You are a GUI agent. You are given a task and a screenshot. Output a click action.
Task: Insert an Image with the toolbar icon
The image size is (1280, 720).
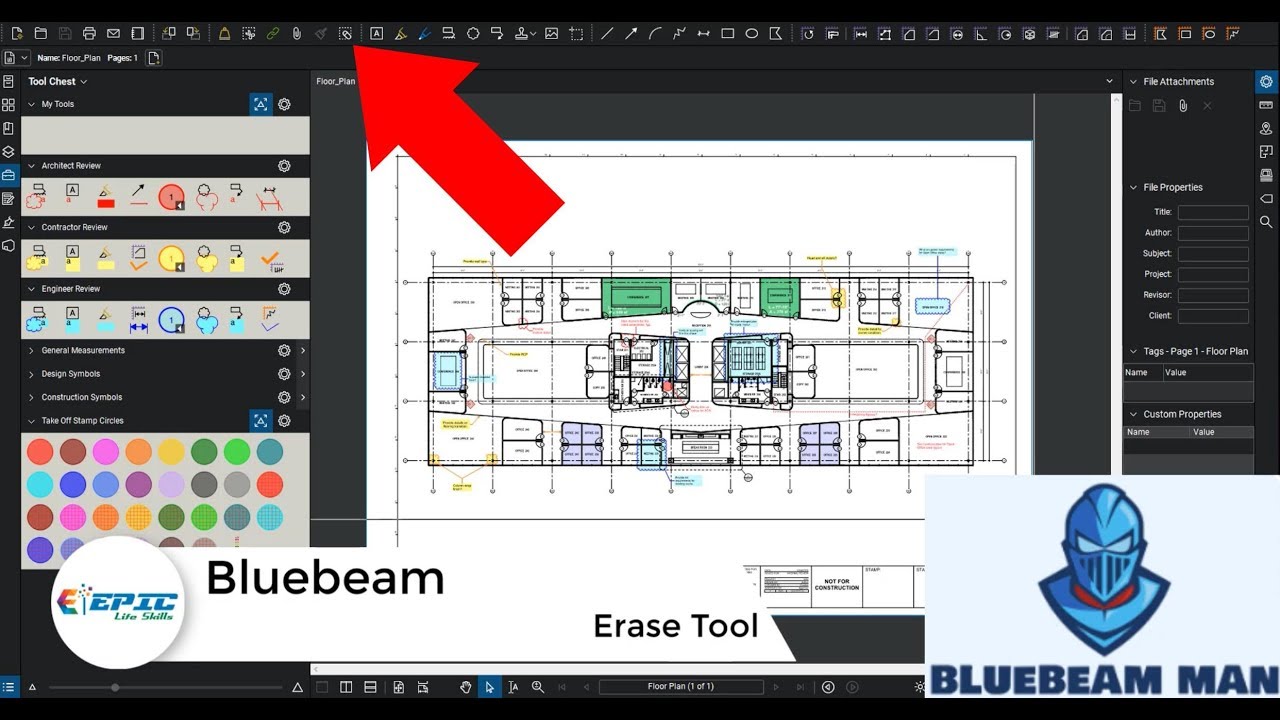[x=551, y=33]
